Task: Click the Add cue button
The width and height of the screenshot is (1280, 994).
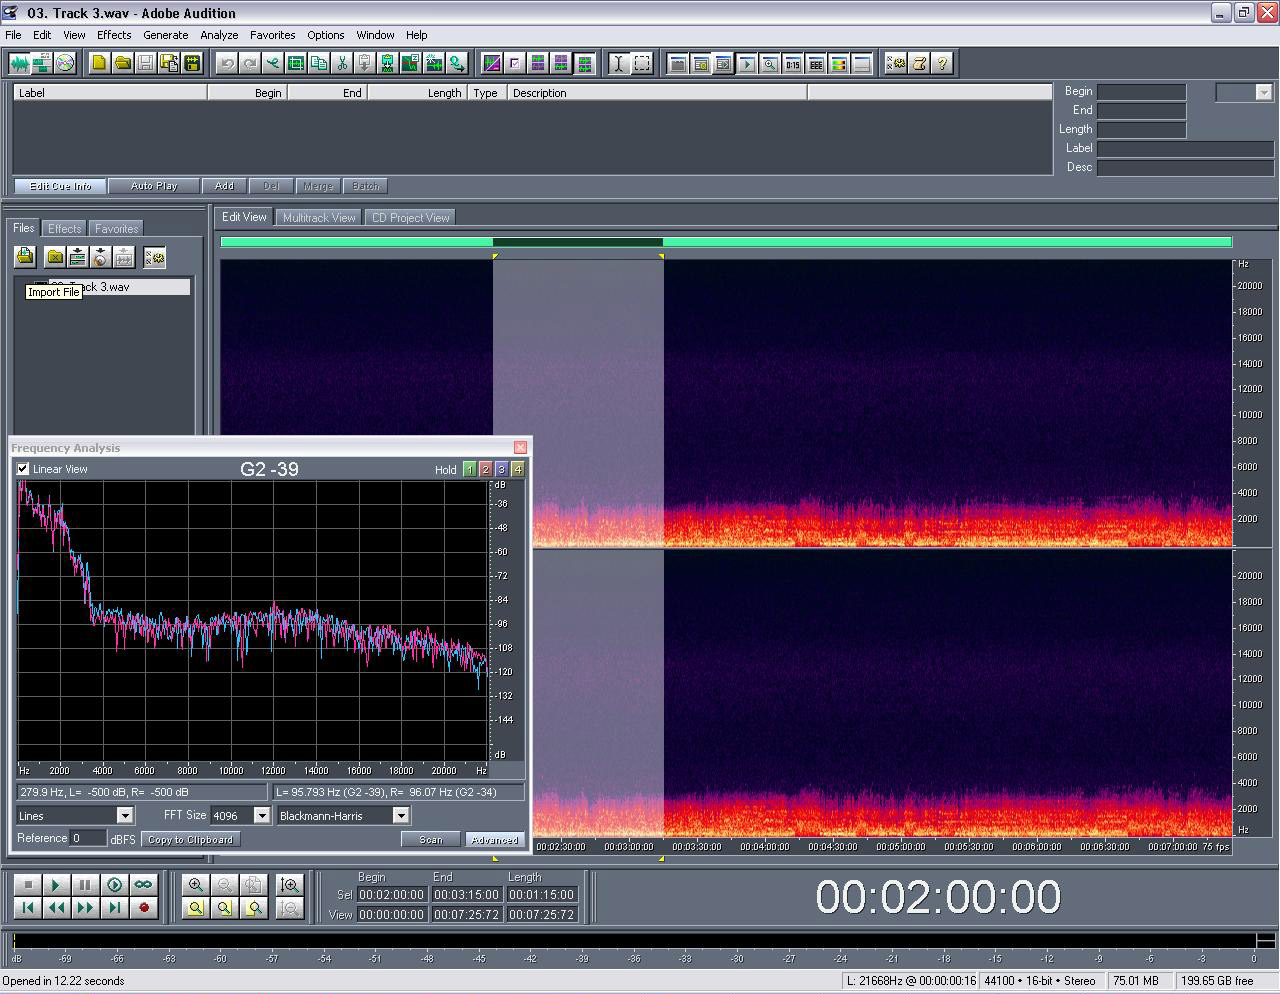Action: pos(224,186)
